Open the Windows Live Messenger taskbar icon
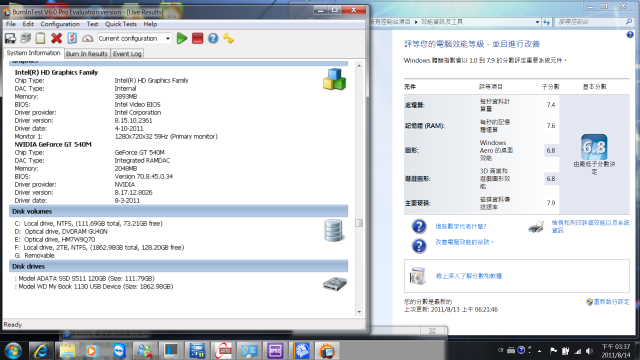 [144, 351]
